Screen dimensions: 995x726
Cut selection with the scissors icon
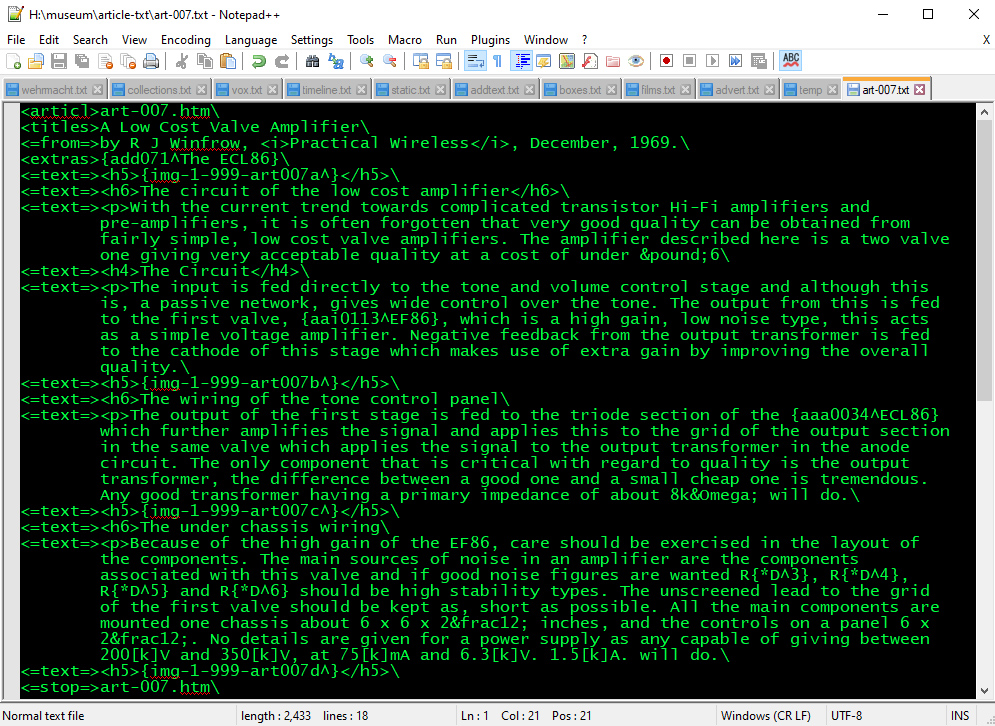[181, 61]
